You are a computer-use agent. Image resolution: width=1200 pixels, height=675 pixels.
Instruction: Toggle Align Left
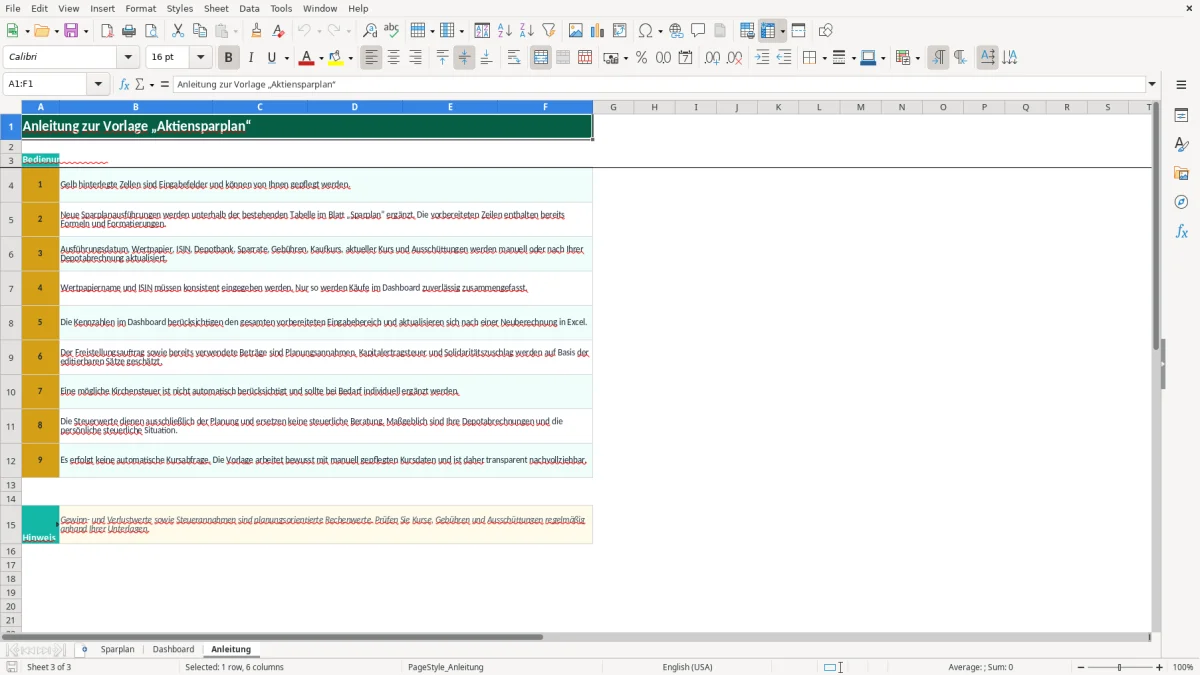click(371, 58)
